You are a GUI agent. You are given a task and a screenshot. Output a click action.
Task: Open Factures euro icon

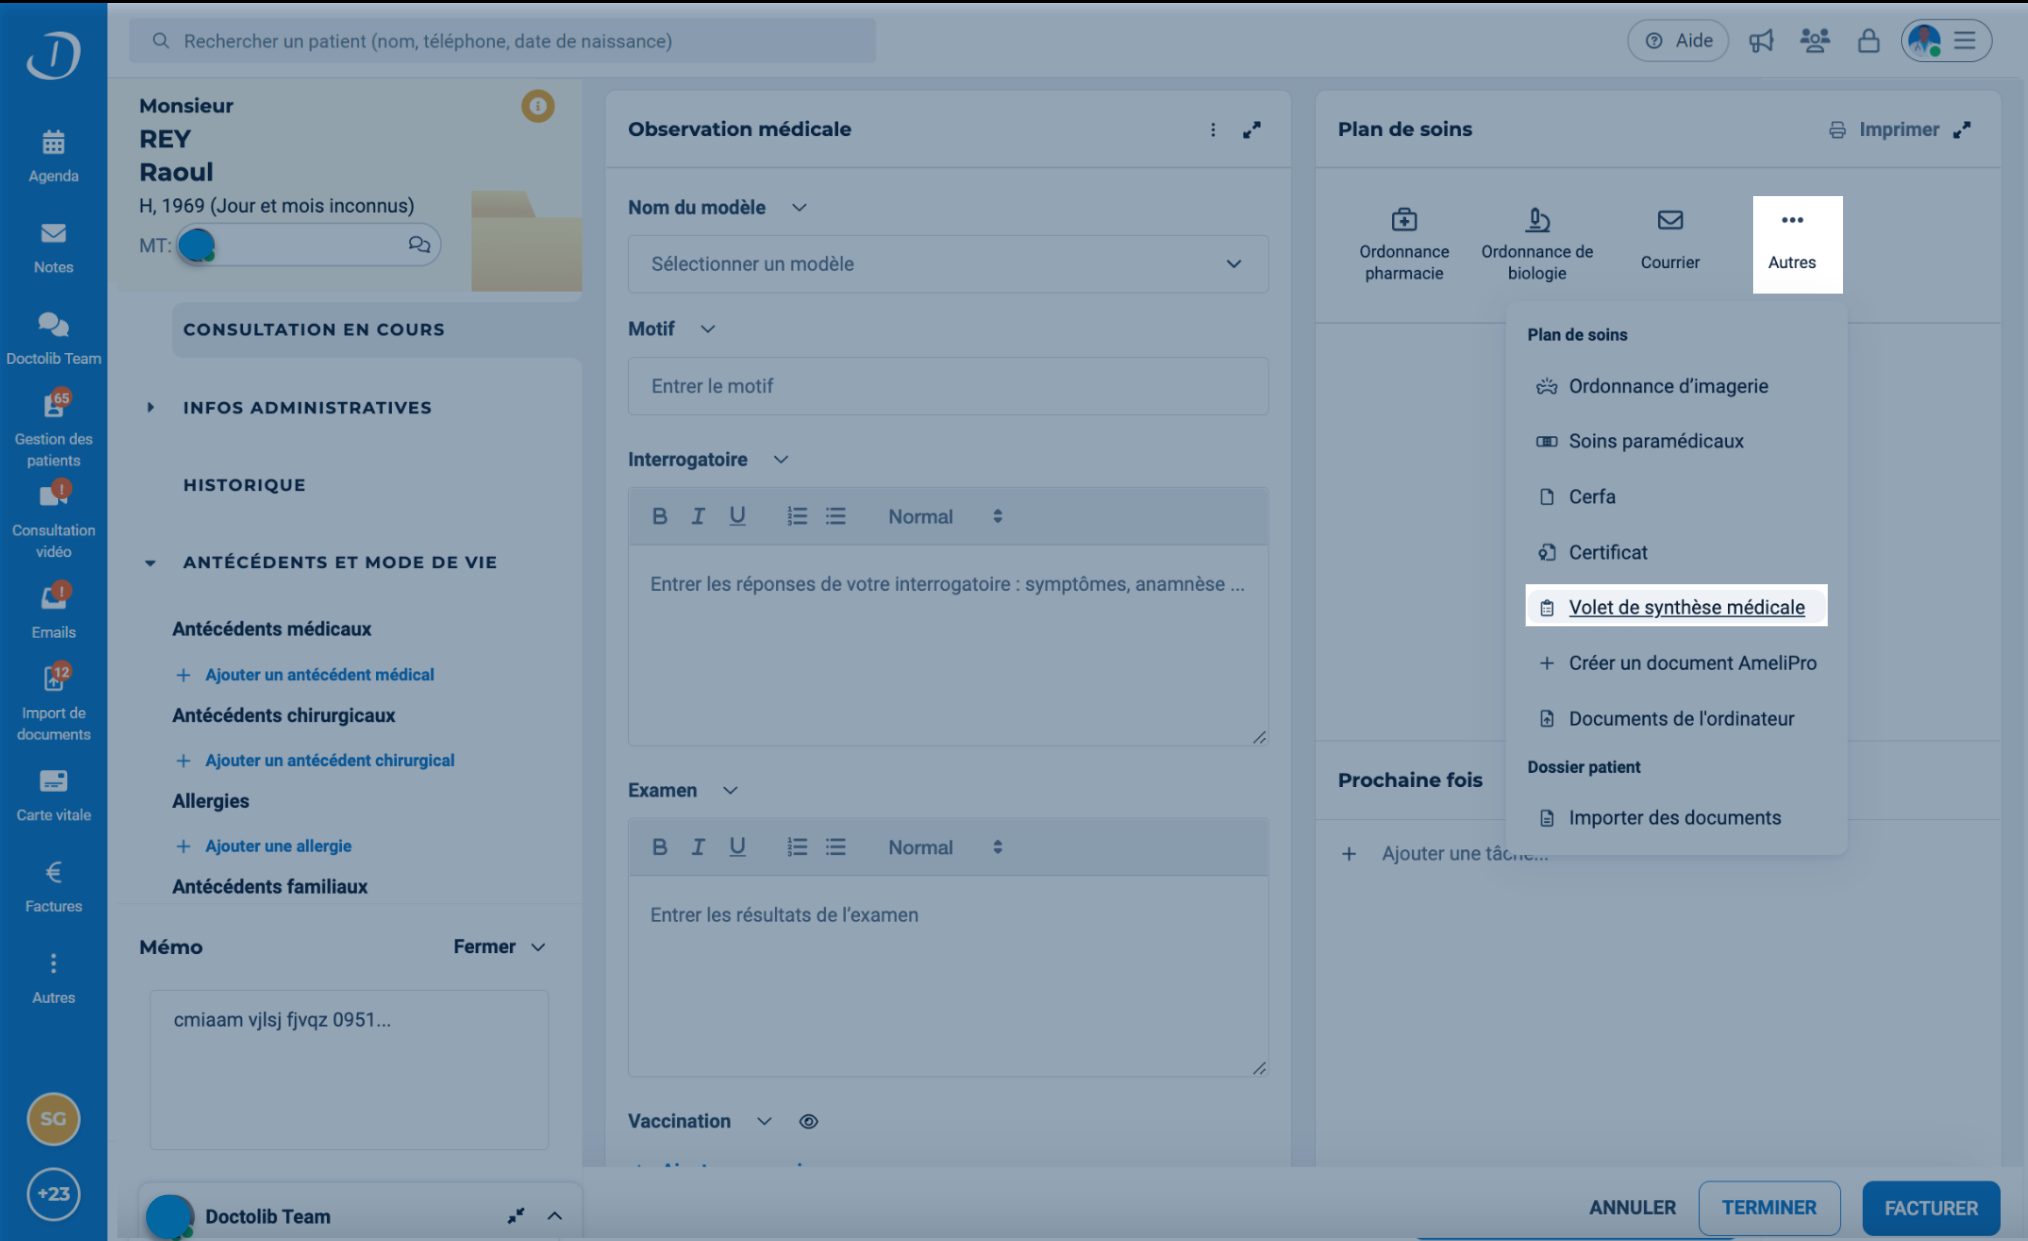(x=53, y=874)
